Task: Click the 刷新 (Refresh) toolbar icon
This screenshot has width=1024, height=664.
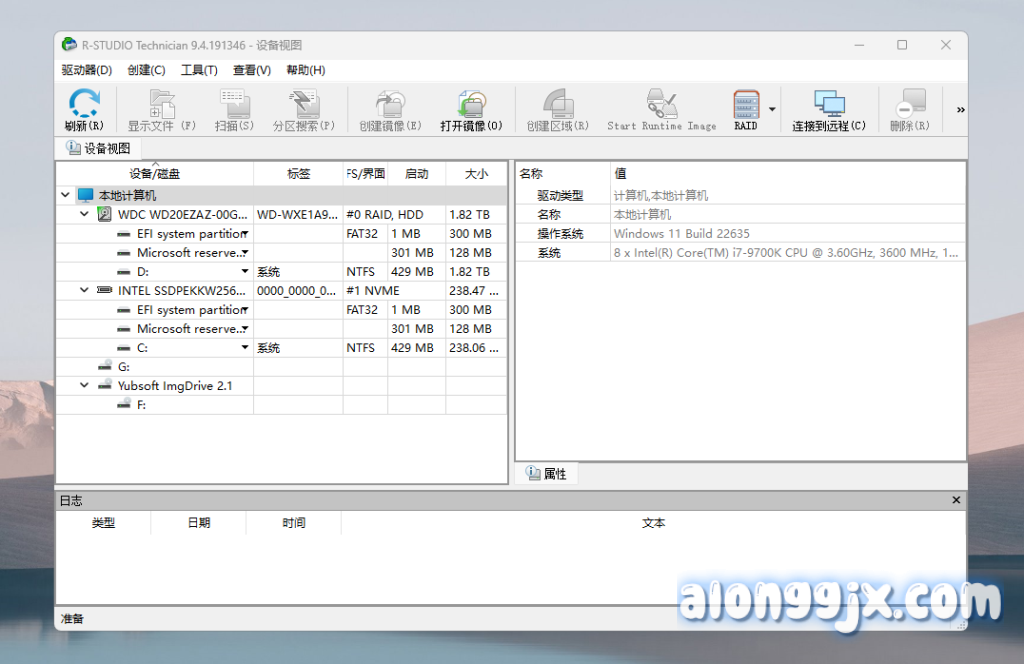Action: (84, 105)
